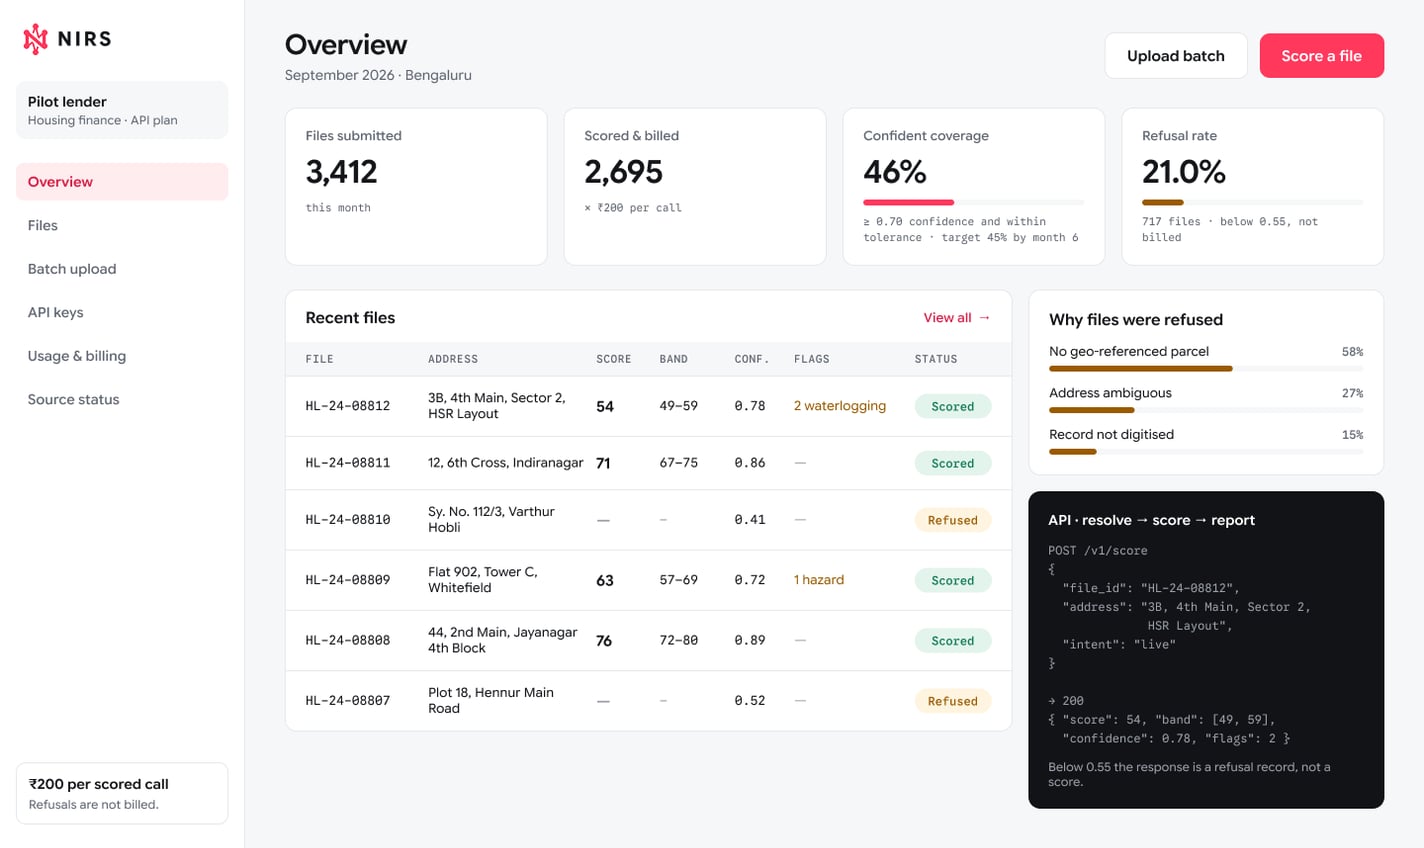Open Usage & billing section
The image size is (1424, 848).
coord(122,356)
